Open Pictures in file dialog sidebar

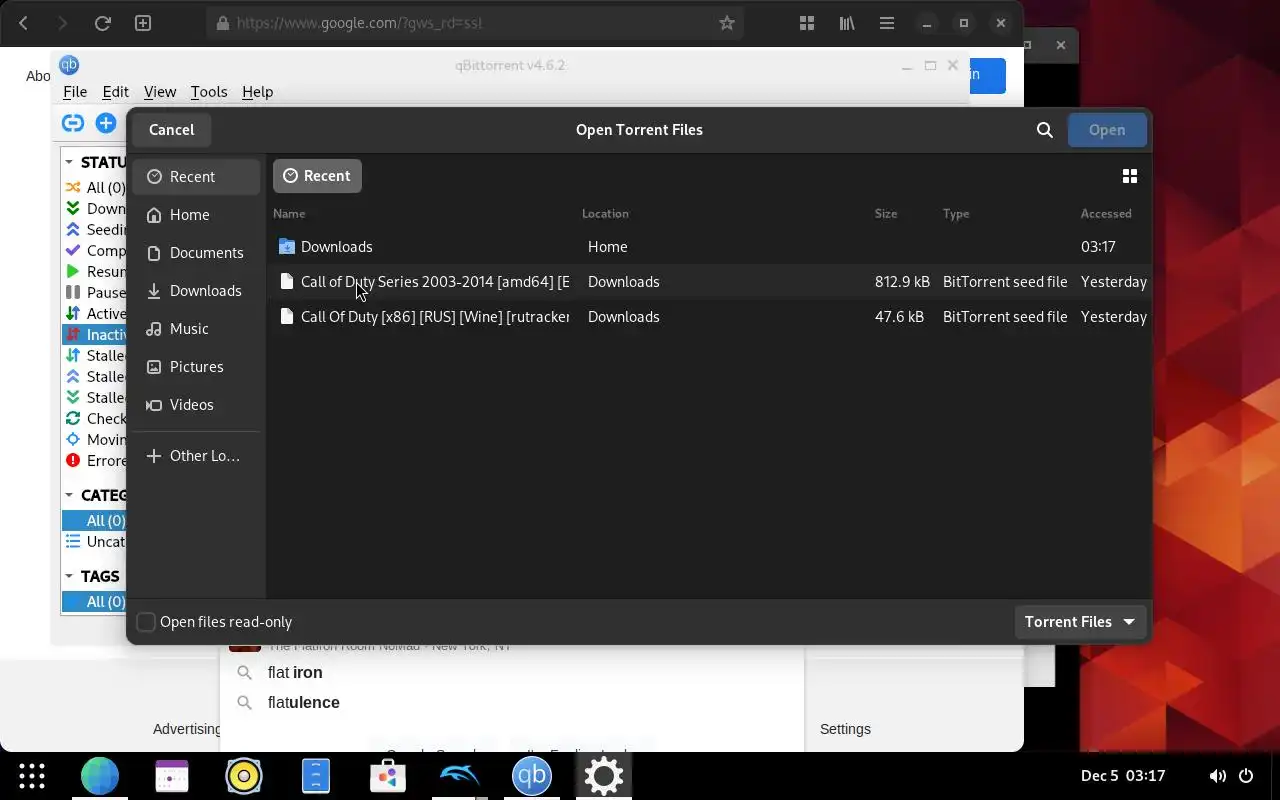[196, 367]
